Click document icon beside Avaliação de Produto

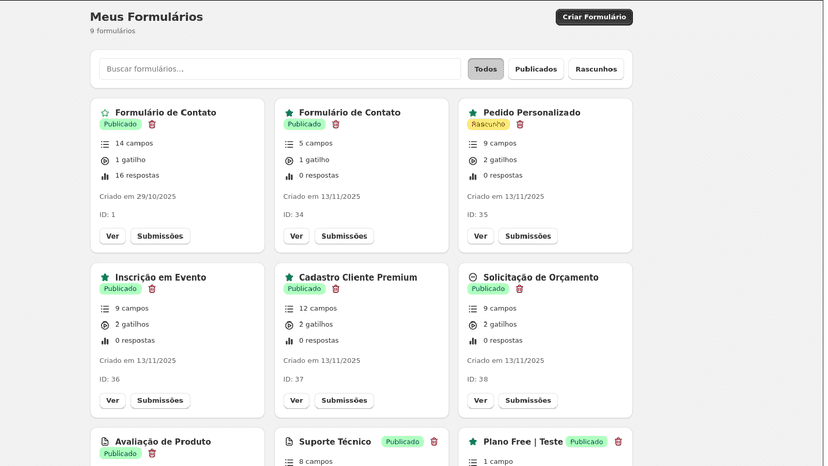(x=105, y=442)
